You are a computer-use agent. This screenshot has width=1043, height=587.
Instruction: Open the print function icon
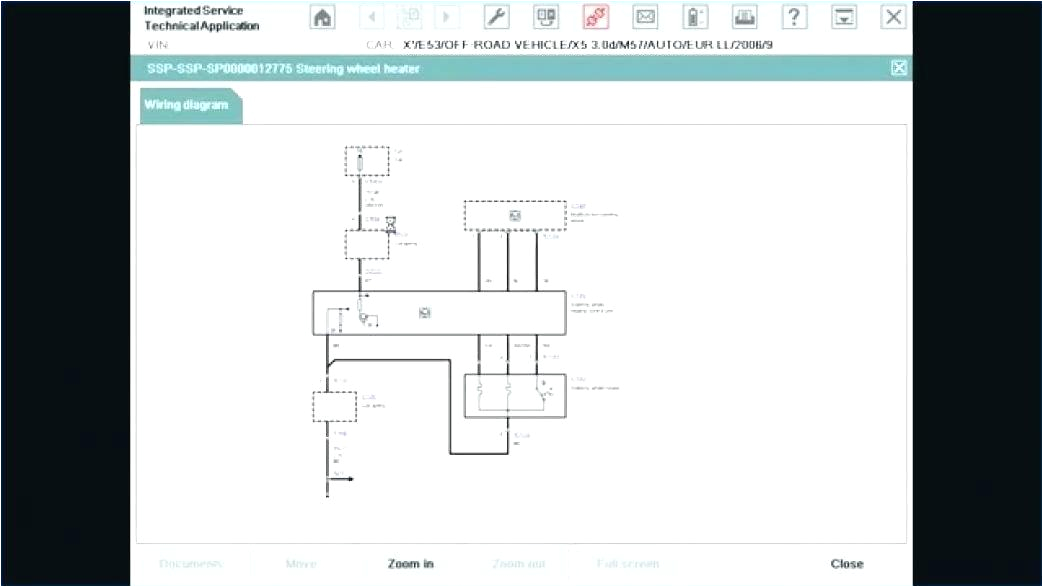point(744,17)
